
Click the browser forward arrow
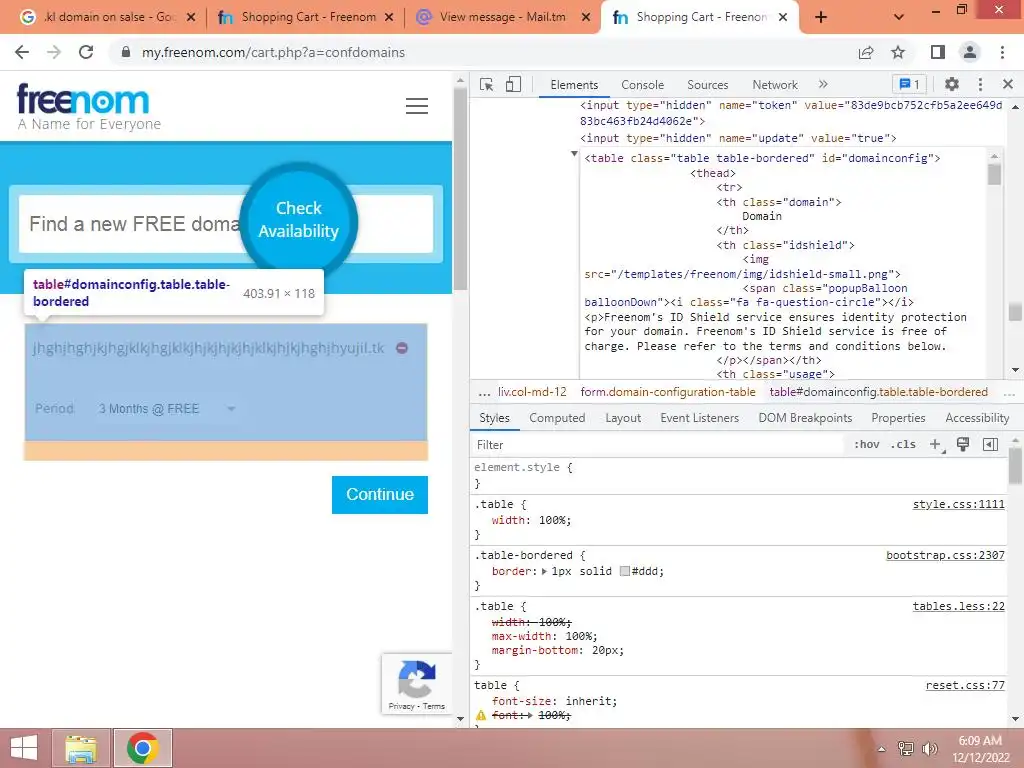54,52
